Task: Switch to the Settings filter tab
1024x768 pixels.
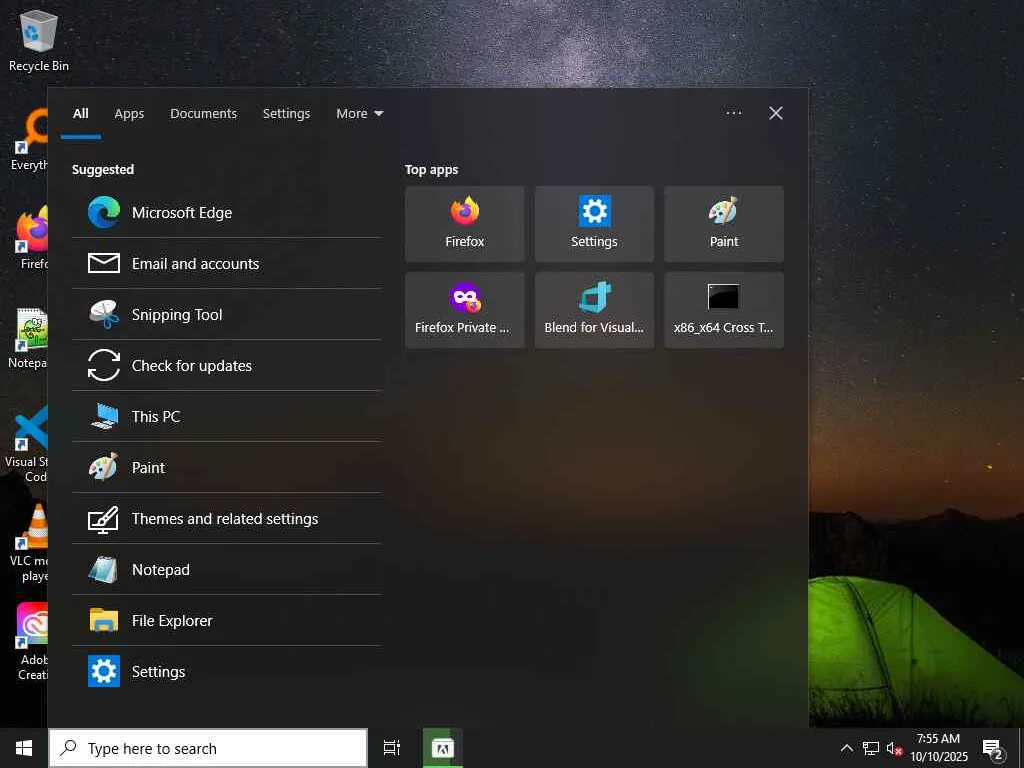Action: coord(287,114)
